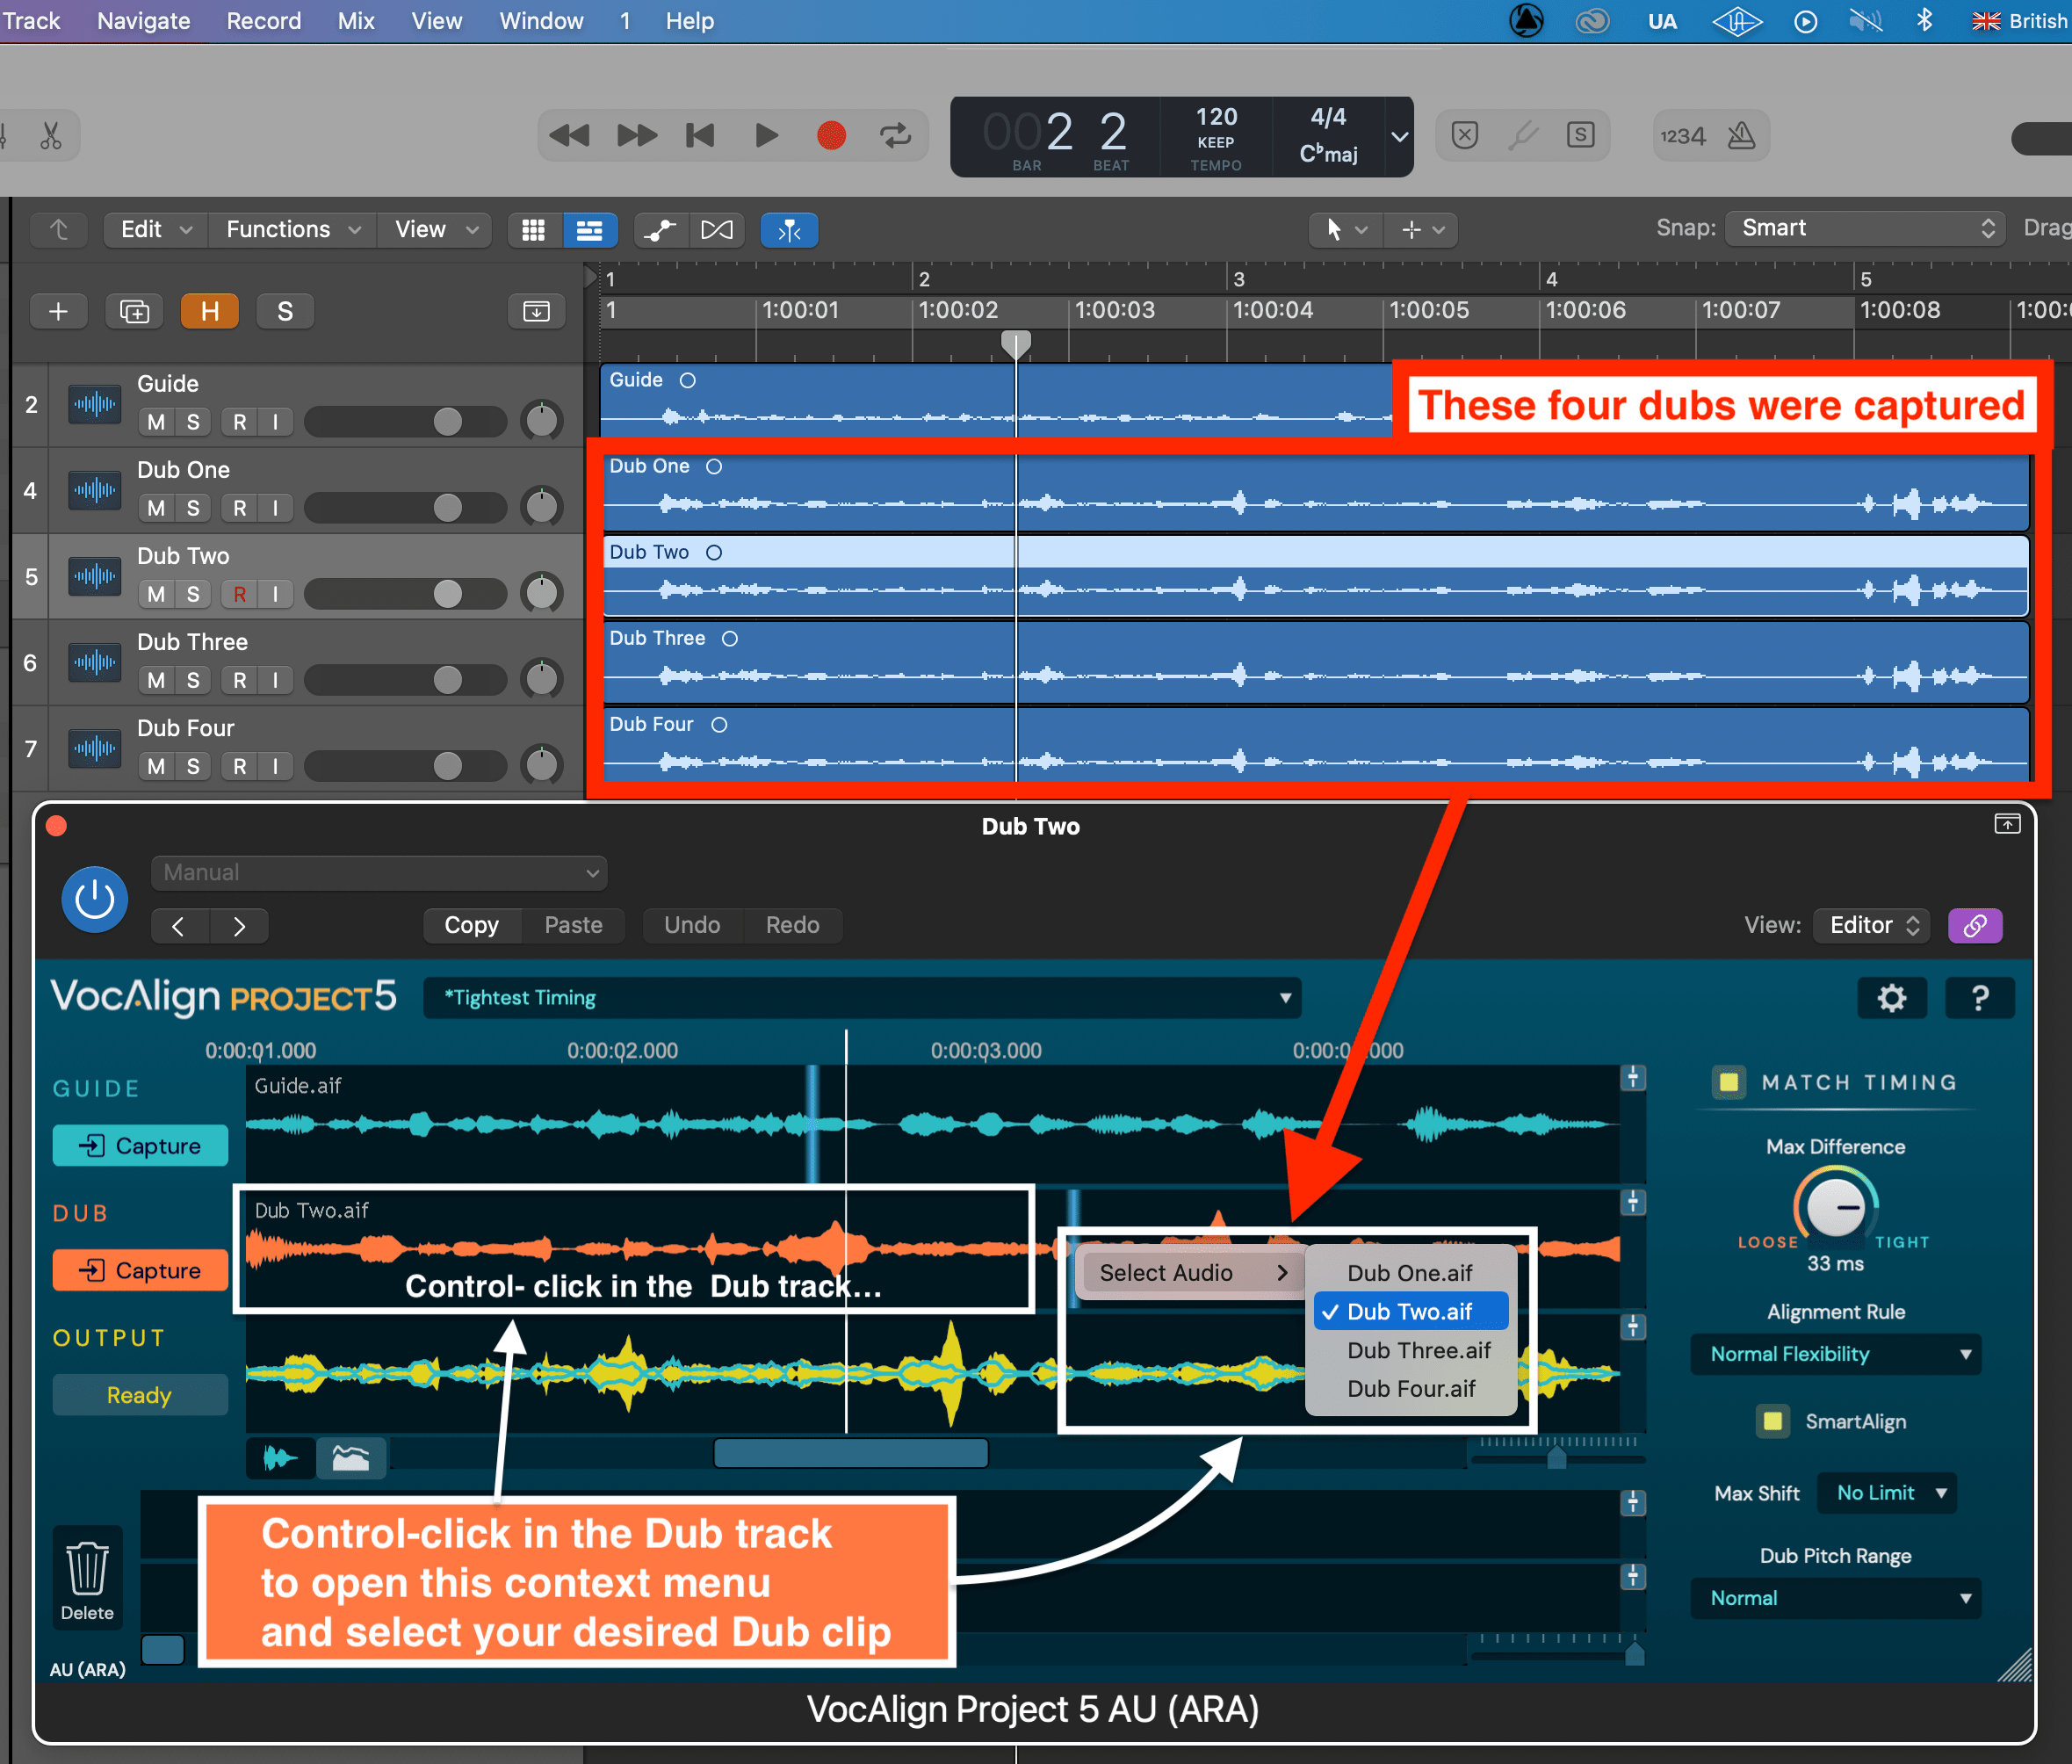2072x1764 pixels.
Task: Select the scissors tool in the toolbar
Action: click(51, 135)
